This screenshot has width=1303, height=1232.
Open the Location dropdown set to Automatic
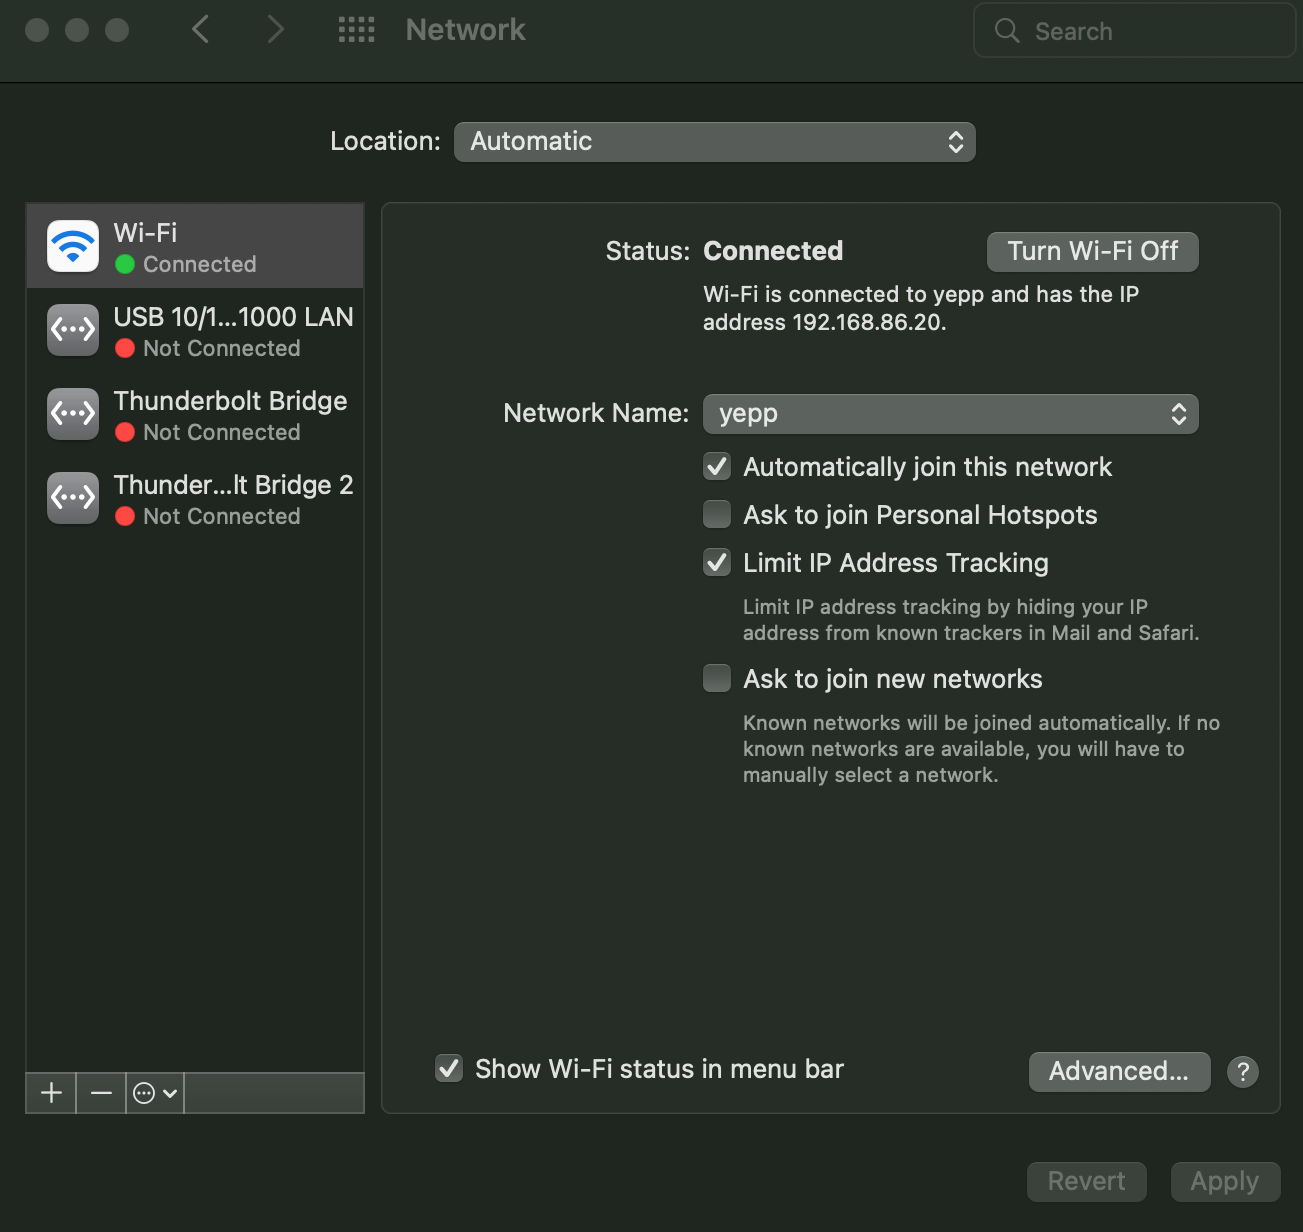point(714,142)
